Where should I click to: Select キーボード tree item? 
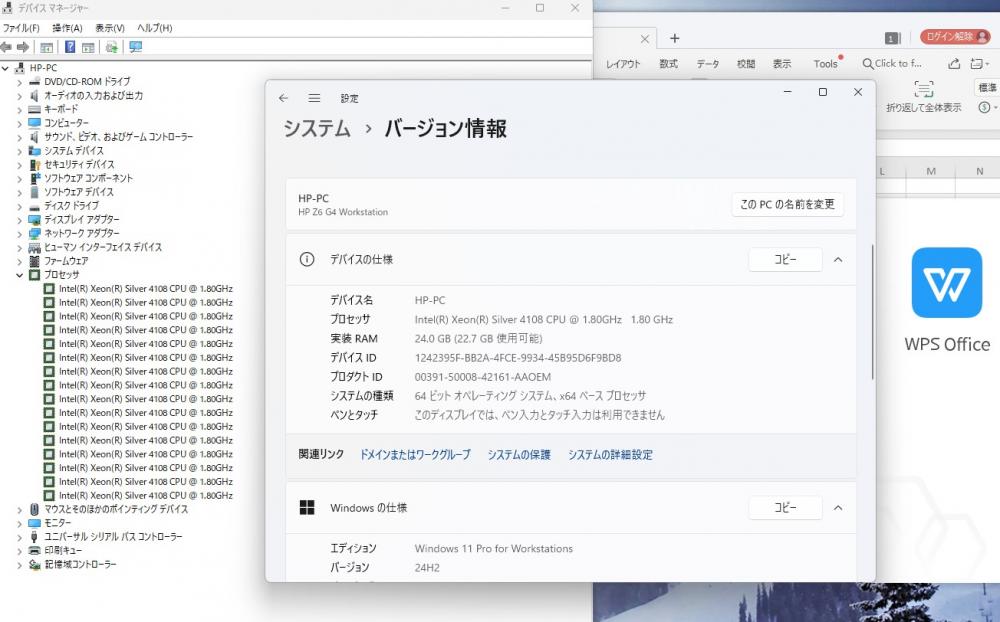(61, 109)
